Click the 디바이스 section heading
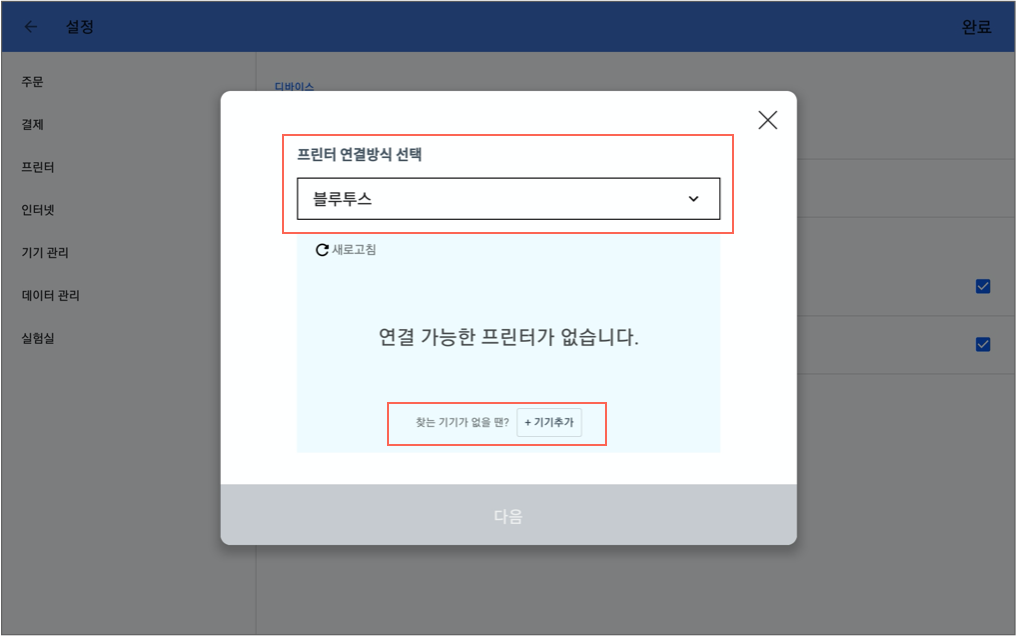The height and width of the screenshot is (636, 1017). [x=294, y=86]
